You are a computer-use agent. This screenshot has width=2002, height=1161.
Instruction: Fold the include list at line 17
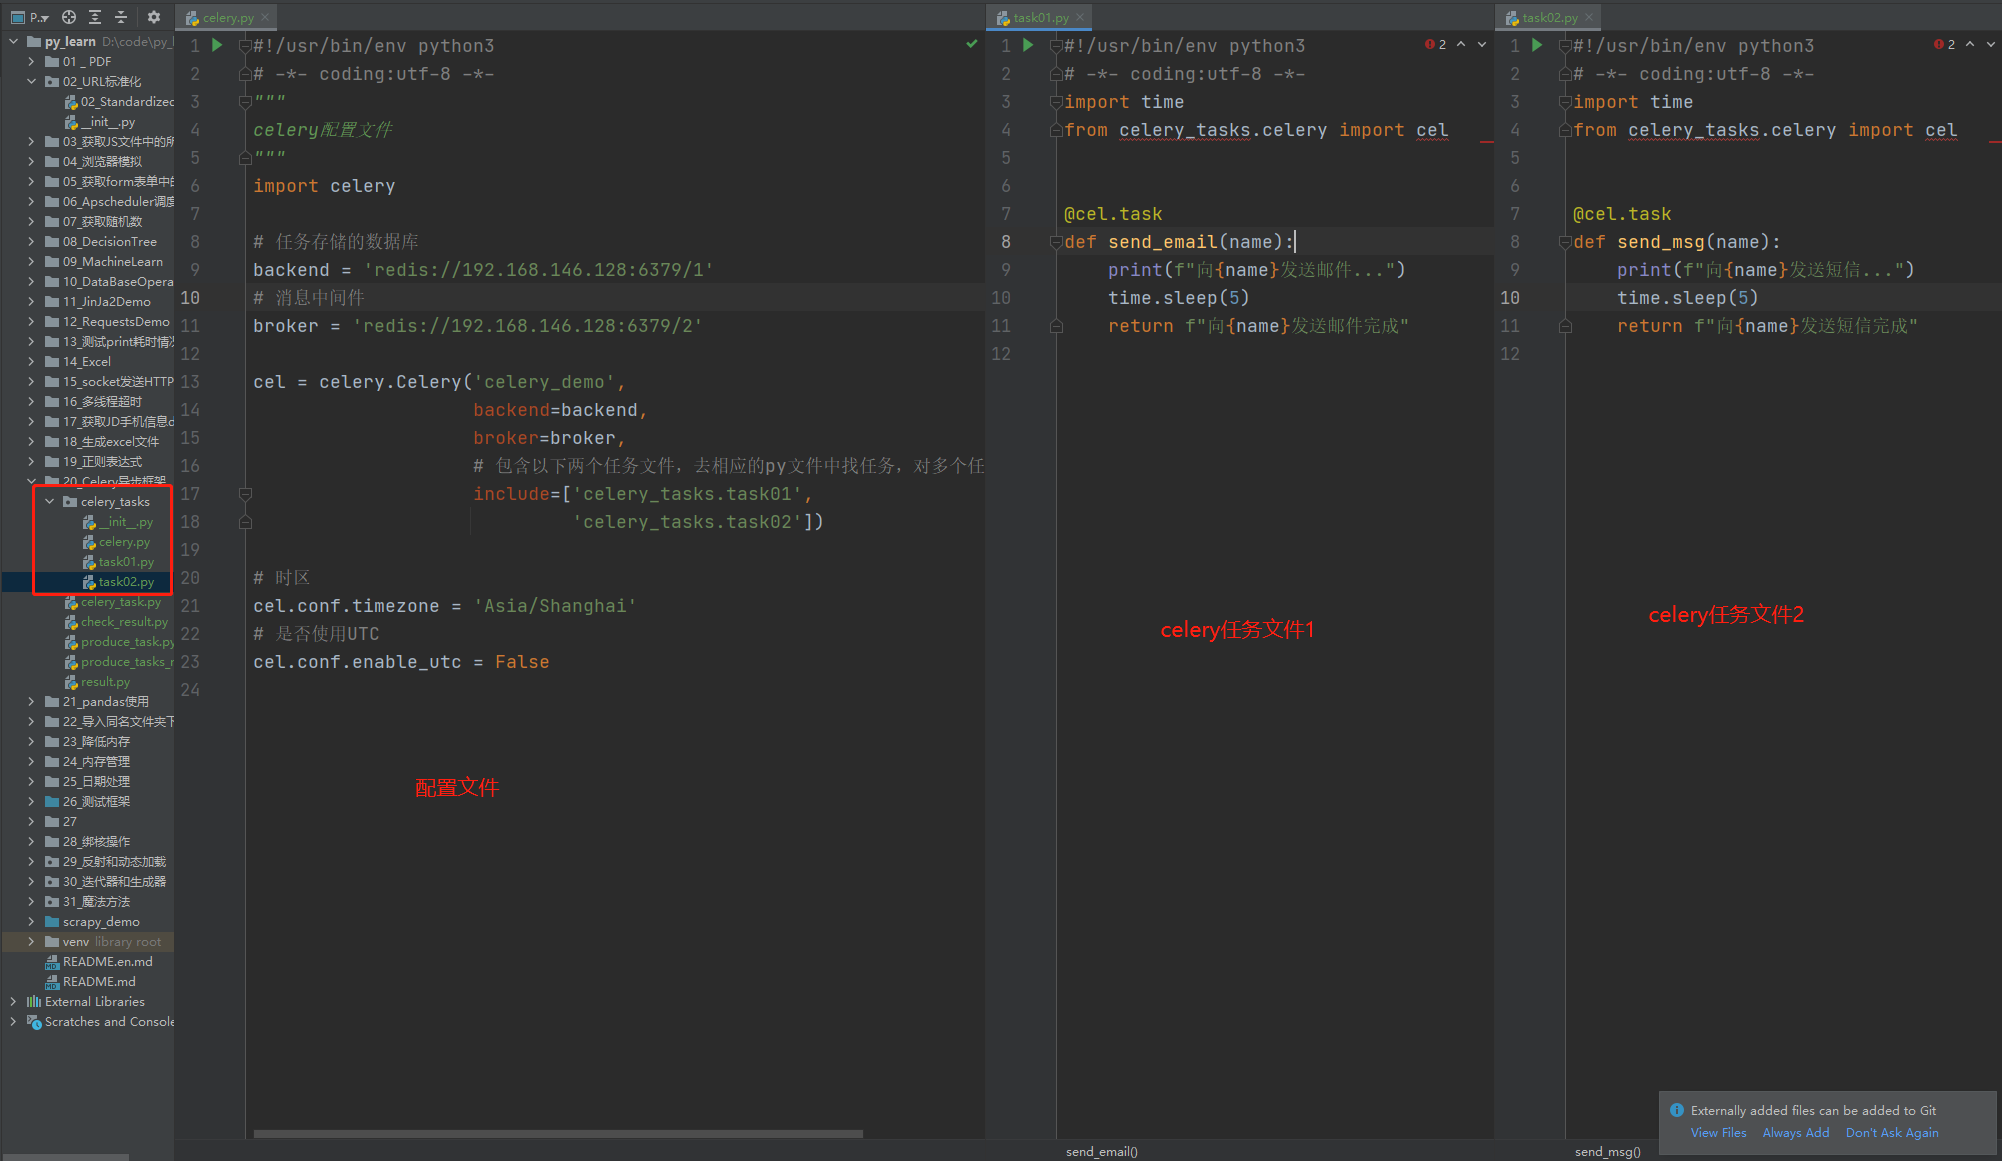coord(245,494)
